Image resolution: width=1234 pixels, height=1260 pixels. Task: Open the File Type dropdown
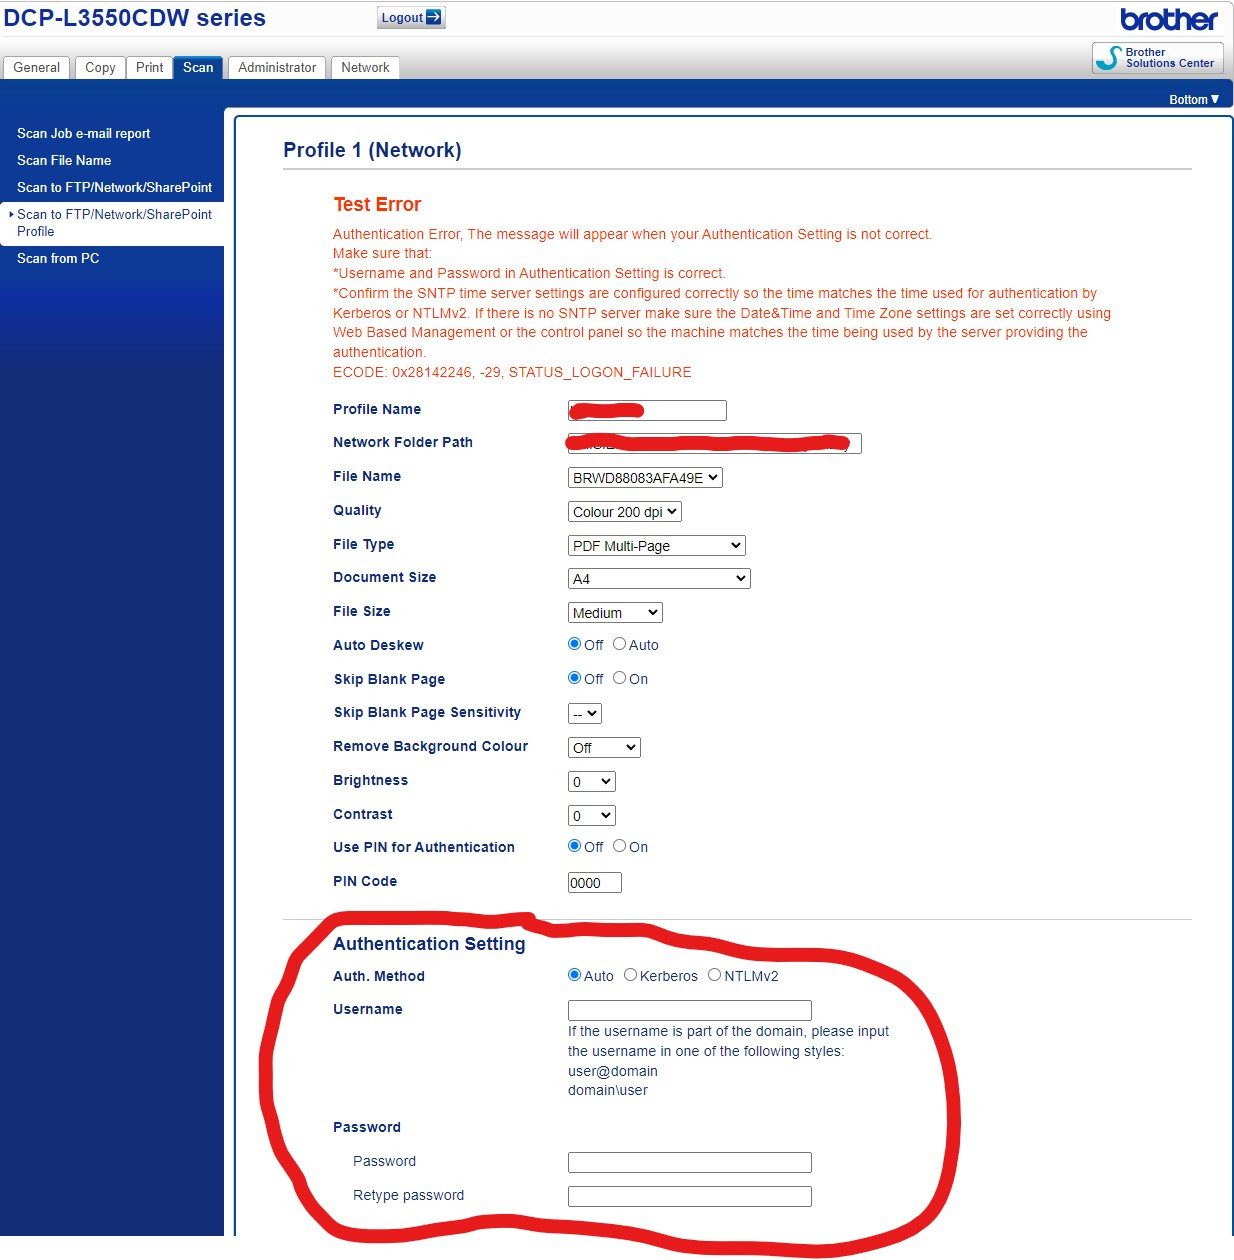click(657, 545)
